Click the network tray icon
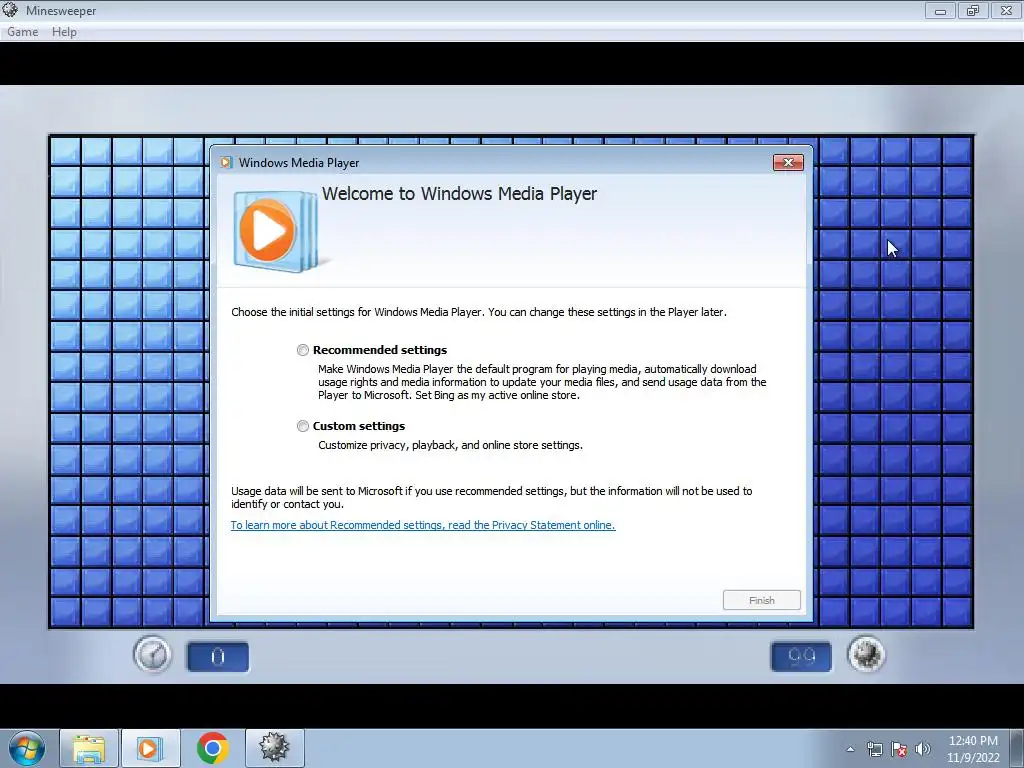 coord(874,750)
